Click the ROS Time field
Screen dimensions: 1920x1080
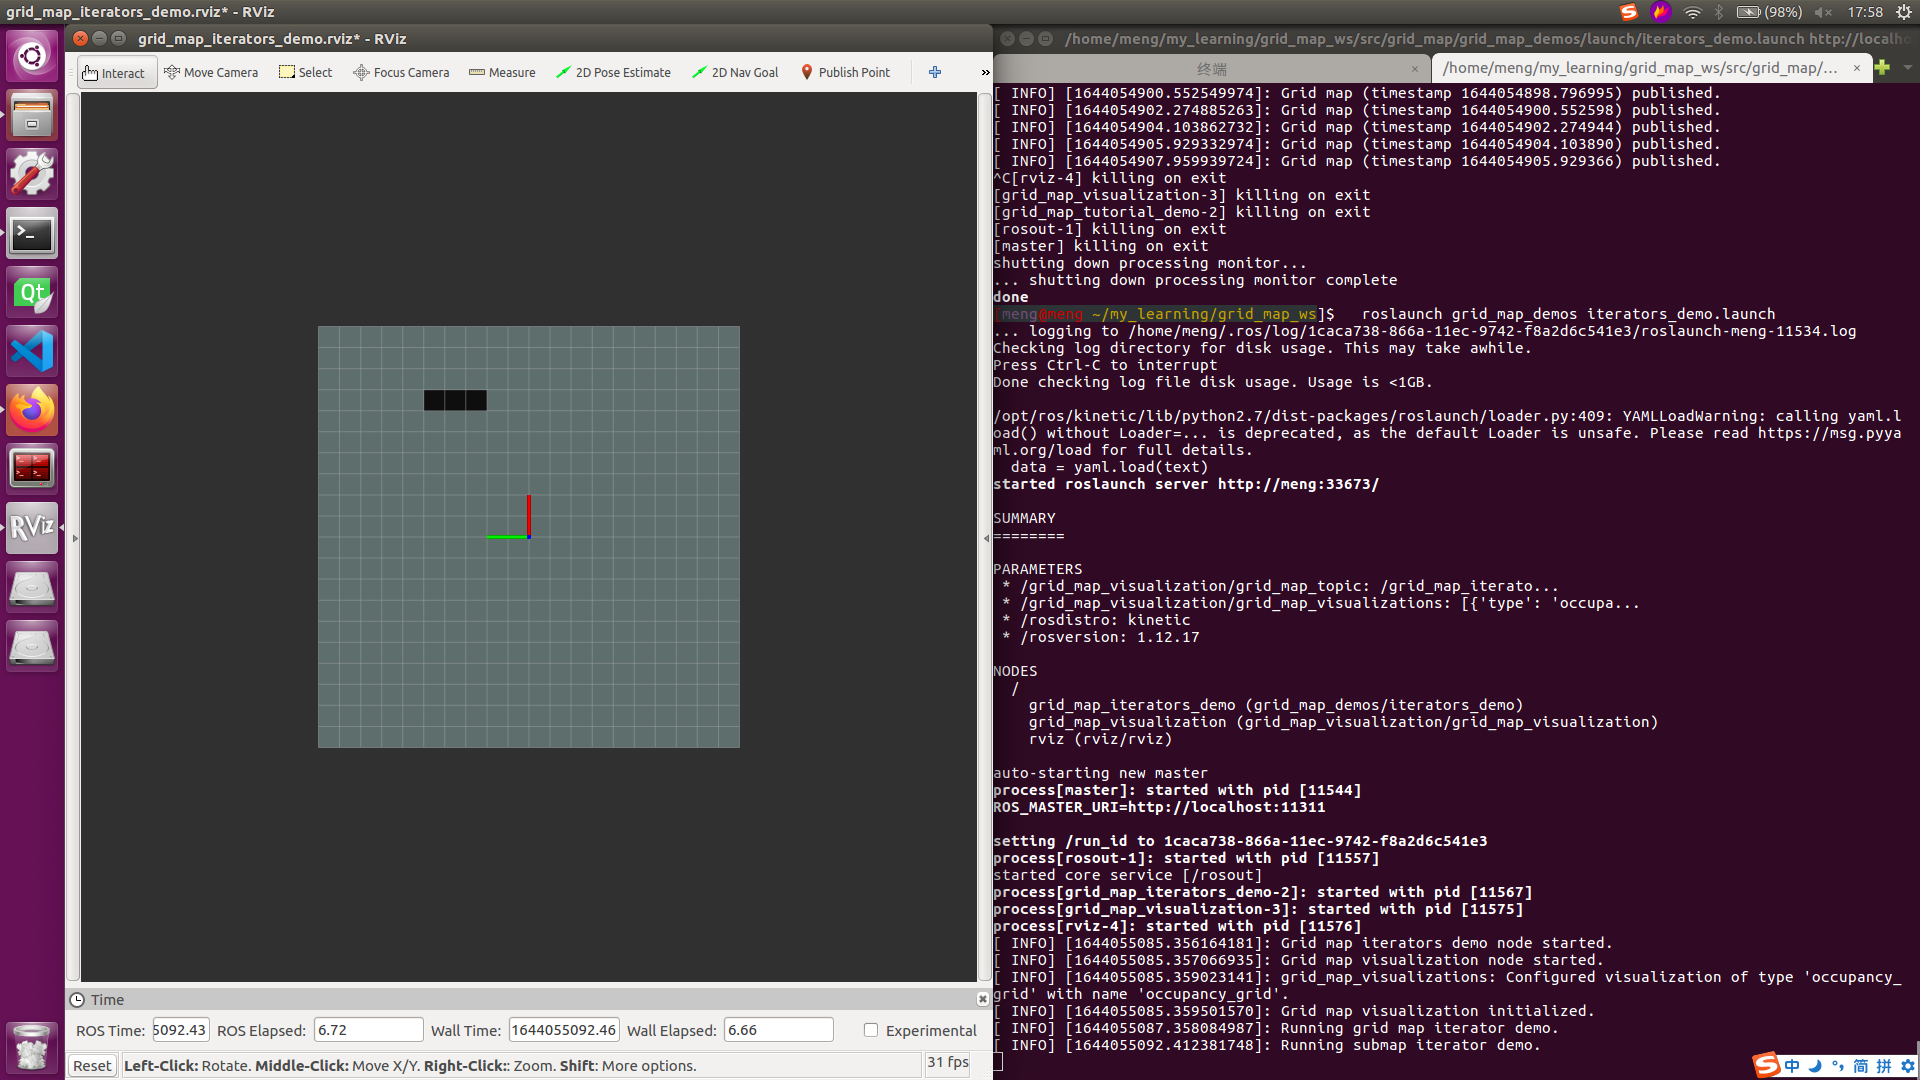coord(181,1030)
